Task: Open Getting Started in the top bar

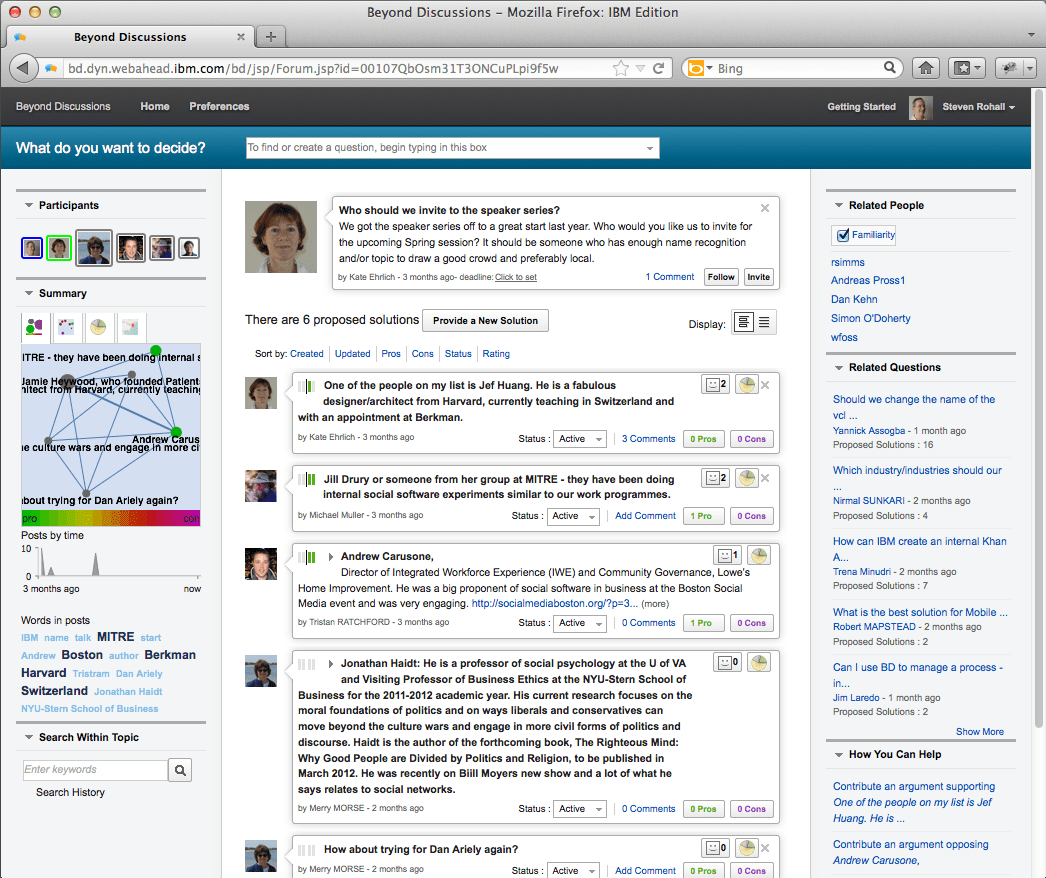Action: coord(861,107)
